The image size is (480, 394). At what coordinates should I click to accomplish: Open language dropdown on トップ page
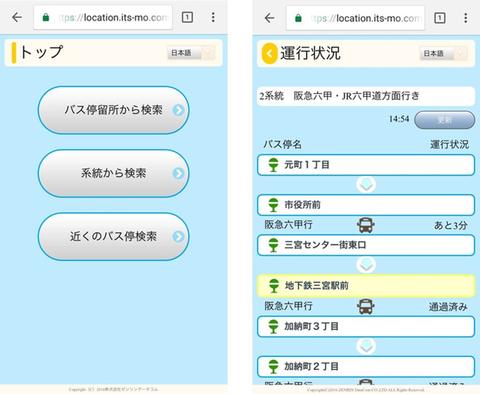point(191,53)
